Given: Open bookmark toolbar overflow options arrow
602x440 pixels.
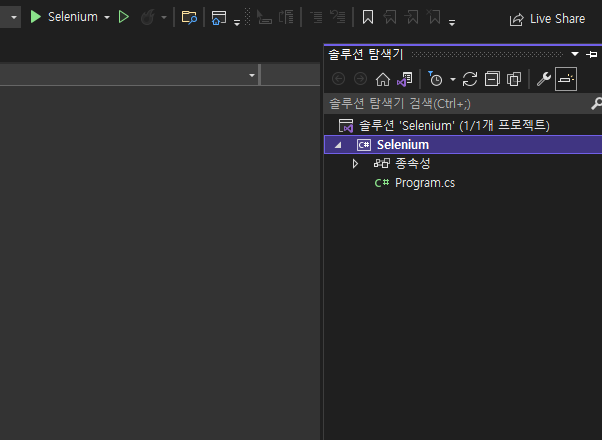Looking at the screenshot, I should click(452, 23).
